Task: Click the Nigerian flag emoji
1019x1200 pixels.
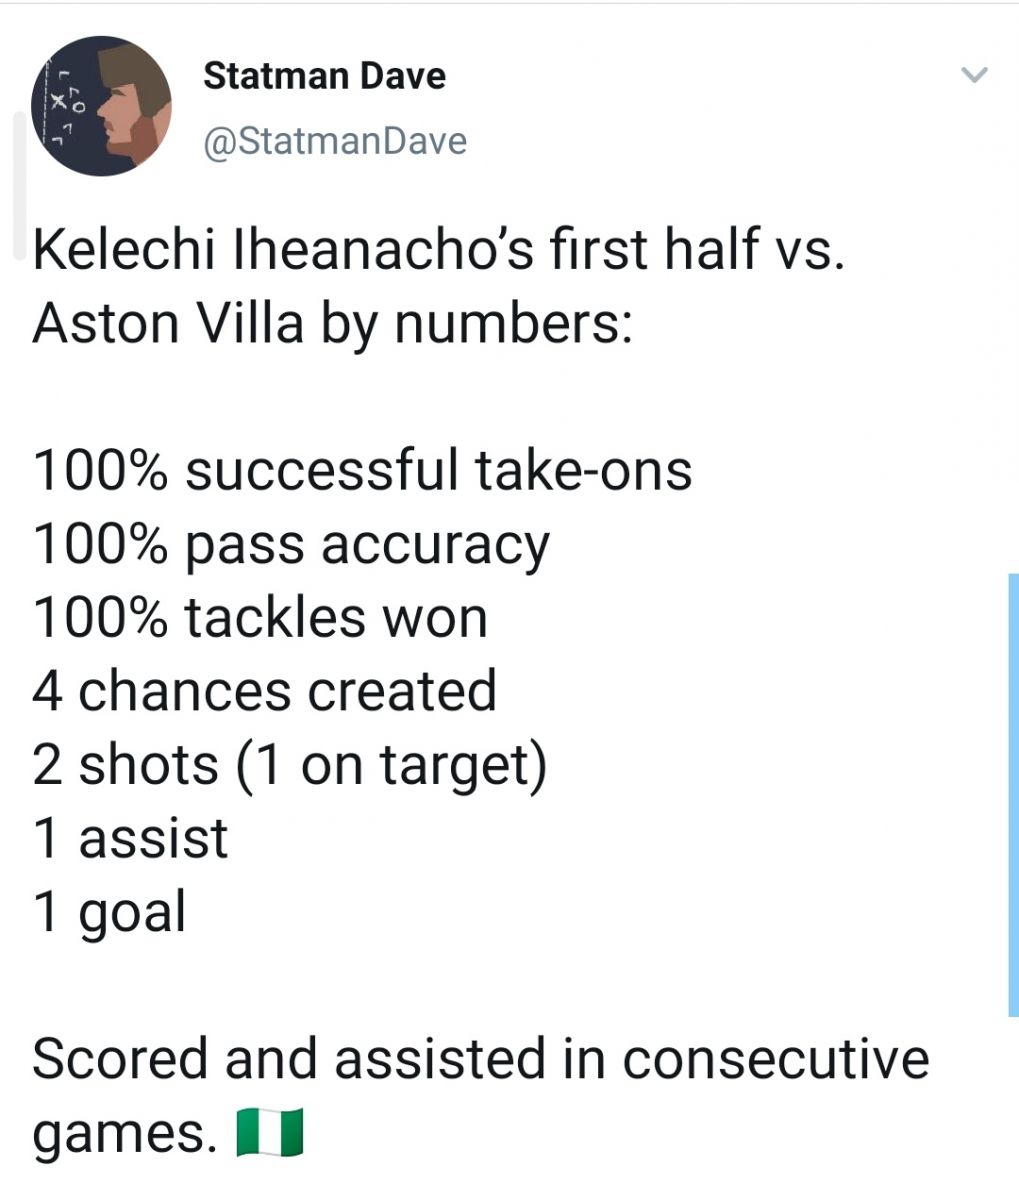Action: coord(269,1135)
